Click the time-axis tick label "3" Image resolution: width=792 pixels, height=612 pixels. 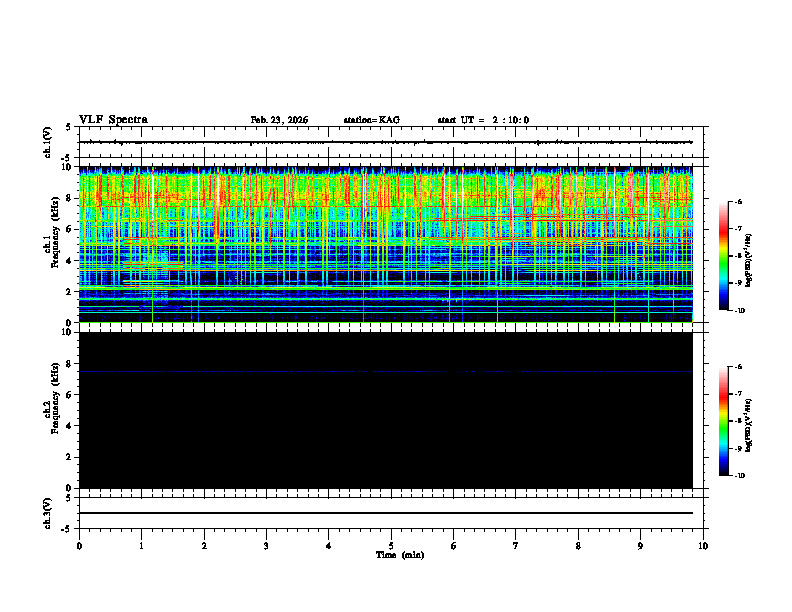266,546
